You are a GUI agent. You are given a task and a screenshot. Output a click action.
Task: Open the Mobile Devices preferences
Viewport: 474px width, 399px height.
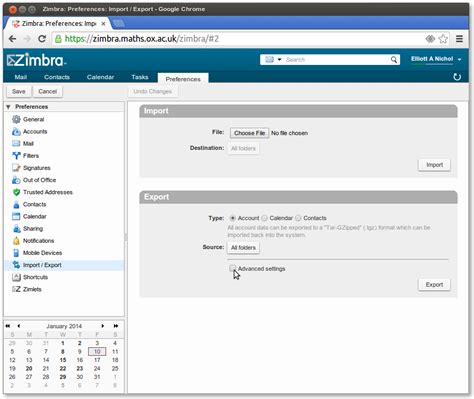click(42, 253)
